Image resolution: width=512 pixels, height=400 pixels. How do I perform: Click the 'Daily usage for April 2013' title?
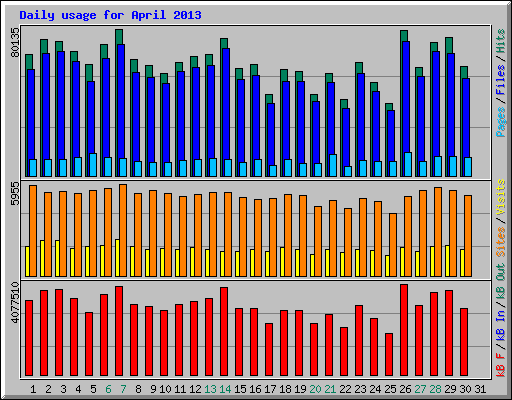[x=110, y=15]
